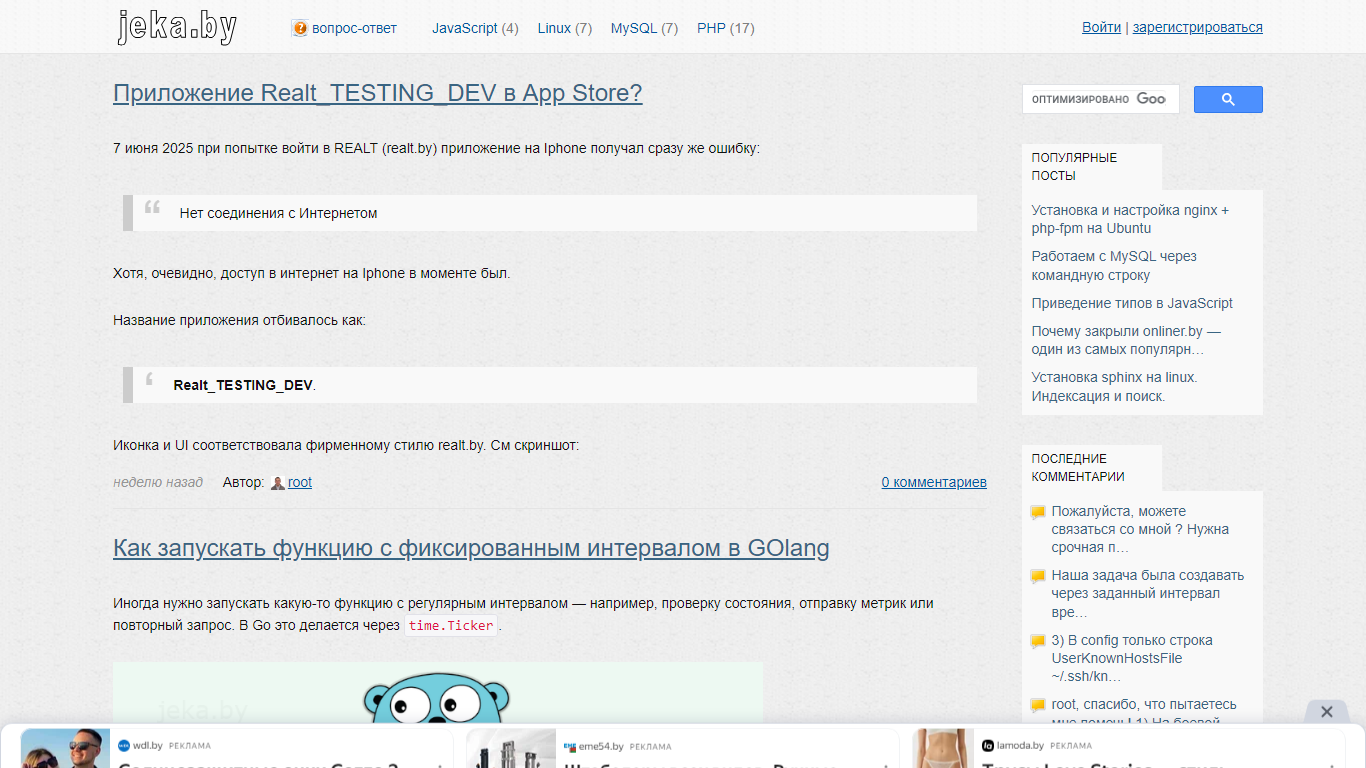Open '0 комментариев' link
This screenshot has width=1366, height=768.
[934, 482]
